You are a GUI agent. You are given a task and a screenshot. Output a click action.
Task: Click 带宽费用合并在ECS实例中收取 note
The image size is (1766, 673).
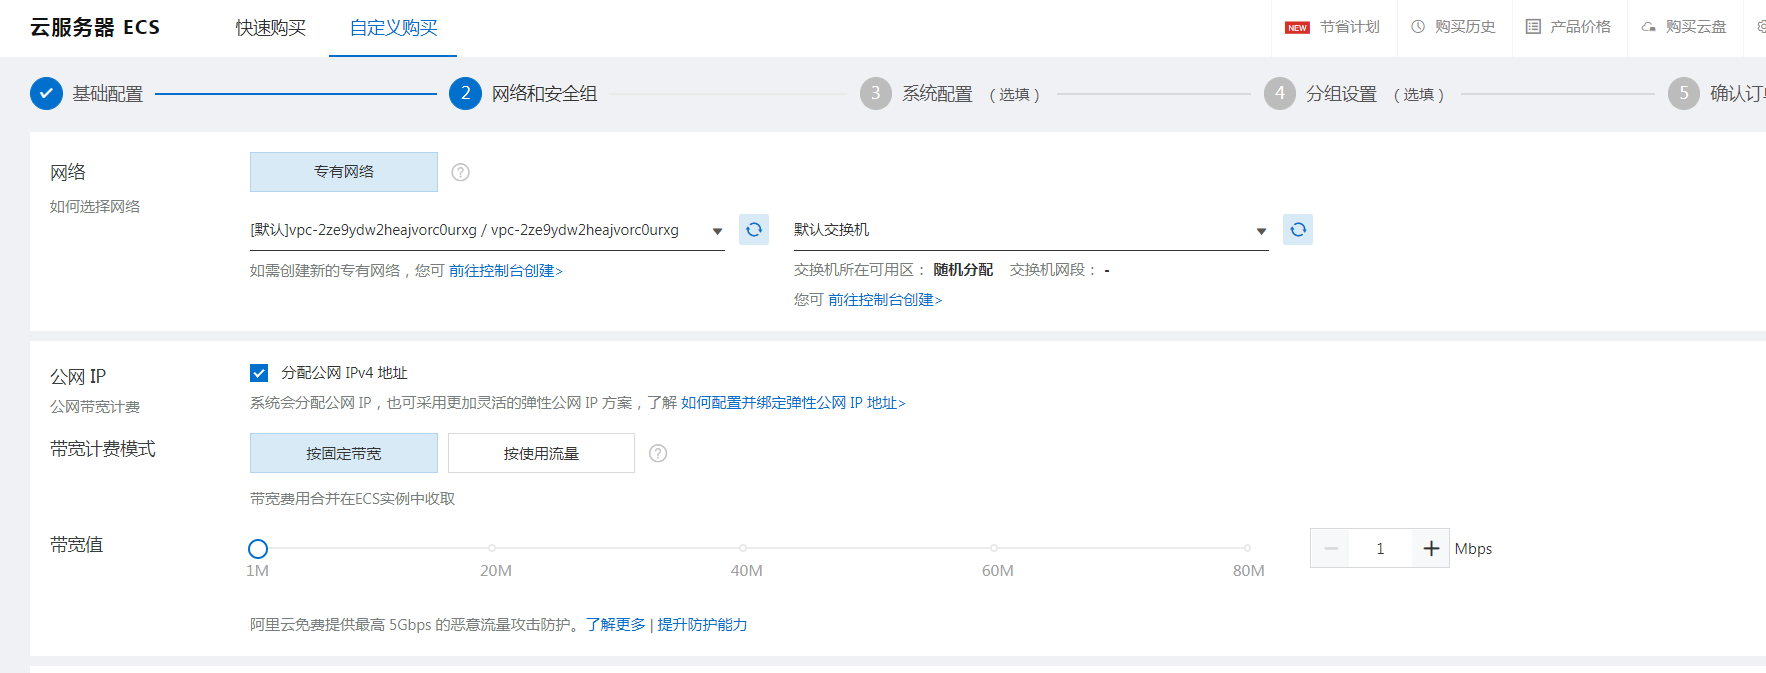point(352,499)
